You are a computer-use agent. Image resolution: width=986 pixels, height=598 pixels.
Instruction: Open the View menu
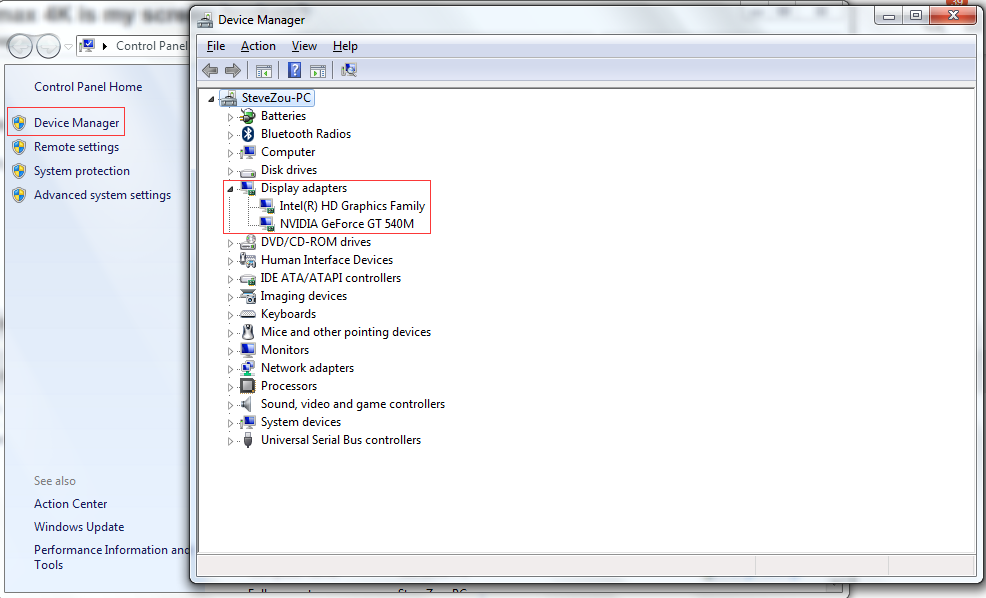(304, 46)
